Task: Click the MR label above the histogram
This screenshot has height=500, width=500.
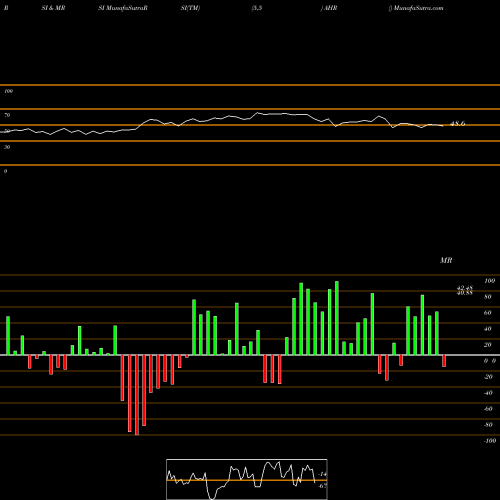Action: [x=446, y=260]
